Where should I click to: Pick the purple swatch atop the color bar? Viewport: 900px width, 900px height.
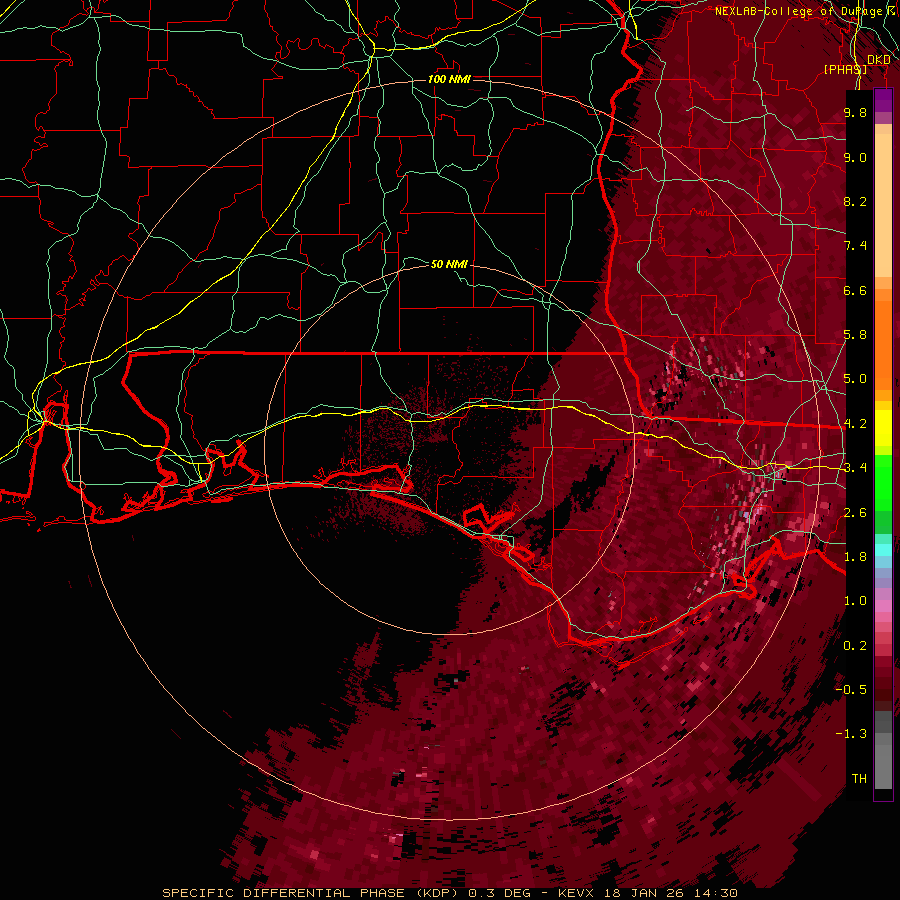883,100
